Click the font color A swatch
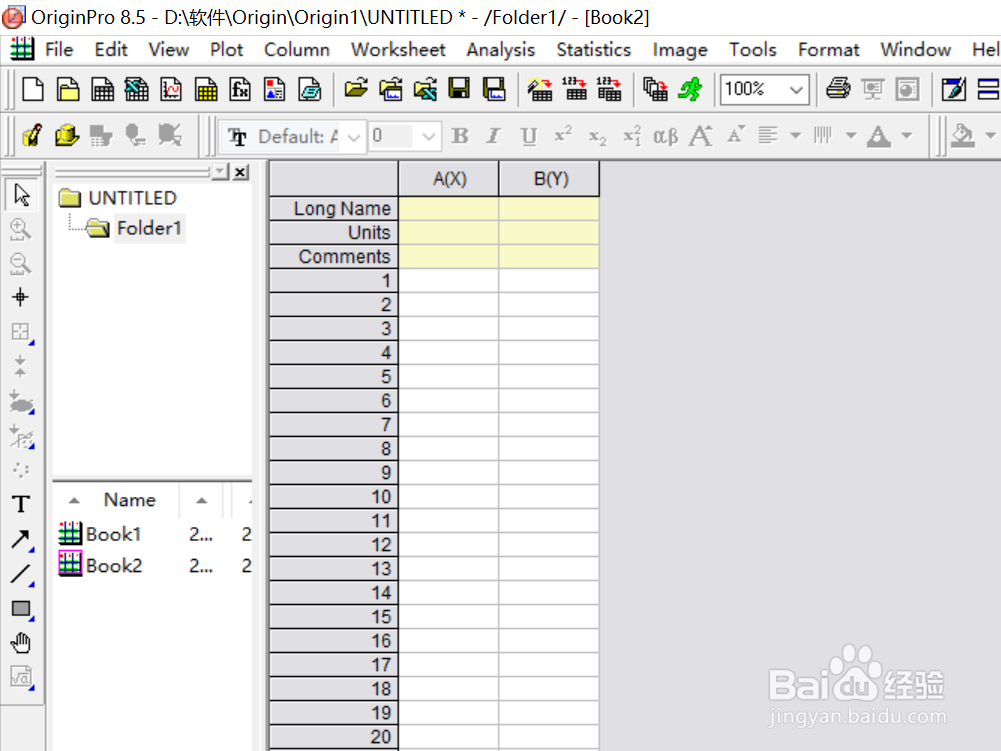 click(879, 135)
